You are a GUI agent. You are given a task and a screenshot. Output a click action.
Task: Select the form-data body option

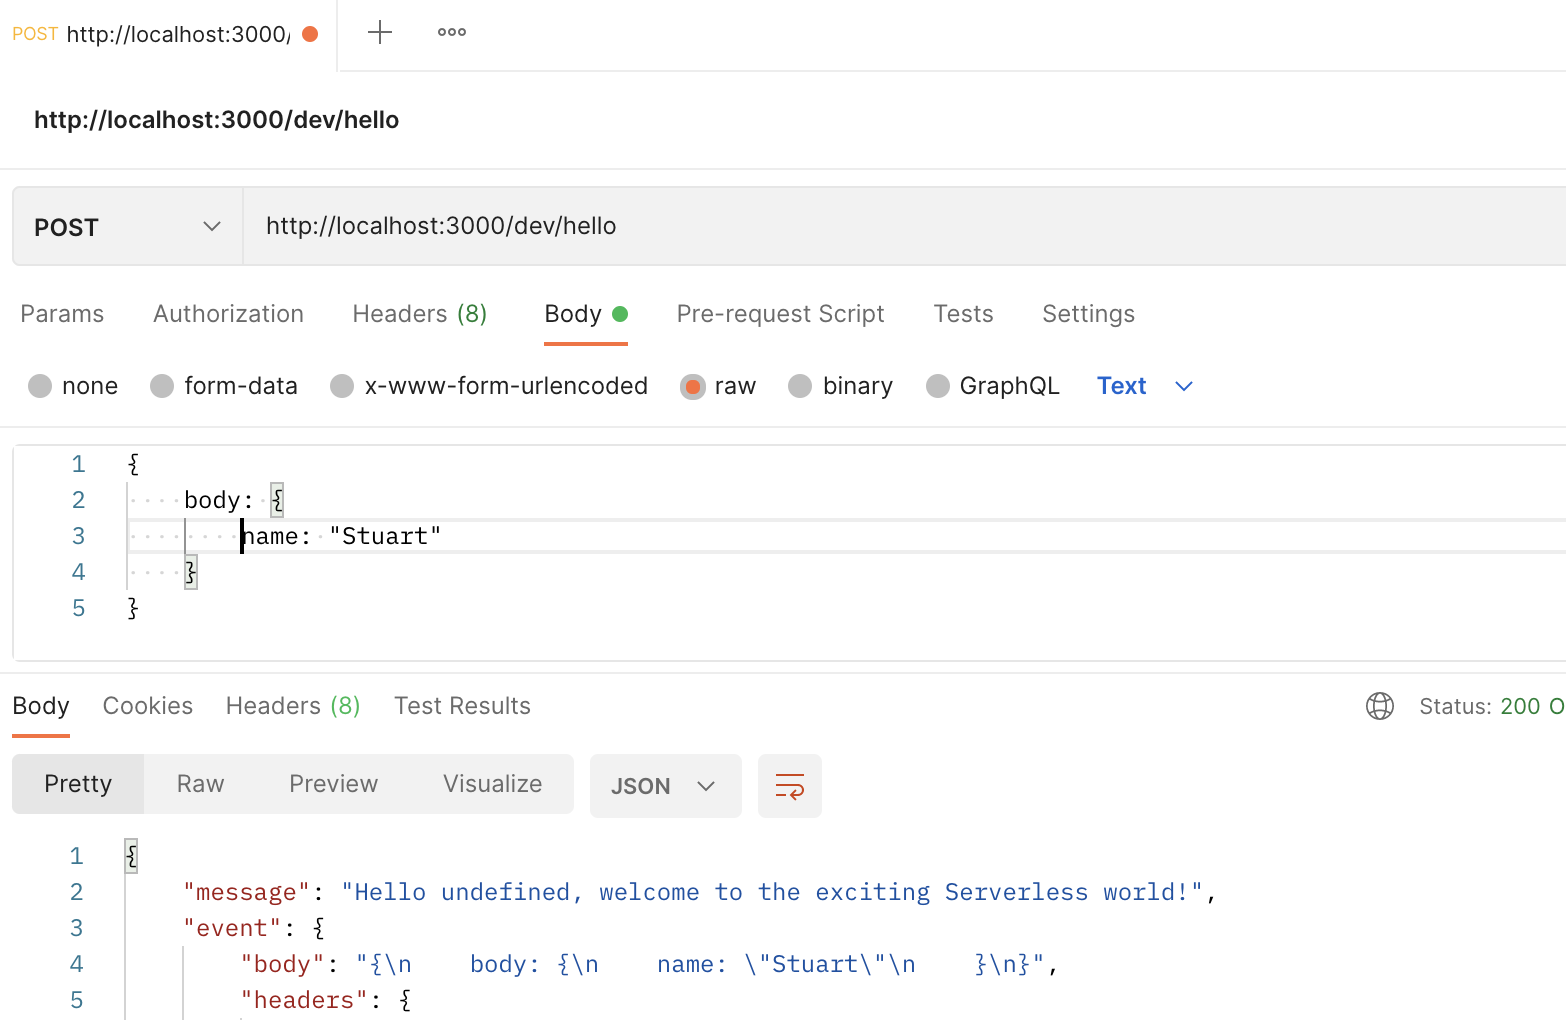click(x=162, y=386)
